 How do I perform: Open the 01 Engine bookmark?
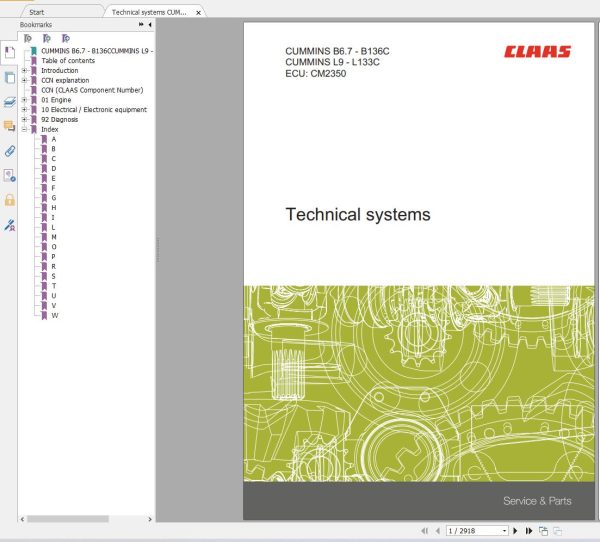(x=56, y=100)
